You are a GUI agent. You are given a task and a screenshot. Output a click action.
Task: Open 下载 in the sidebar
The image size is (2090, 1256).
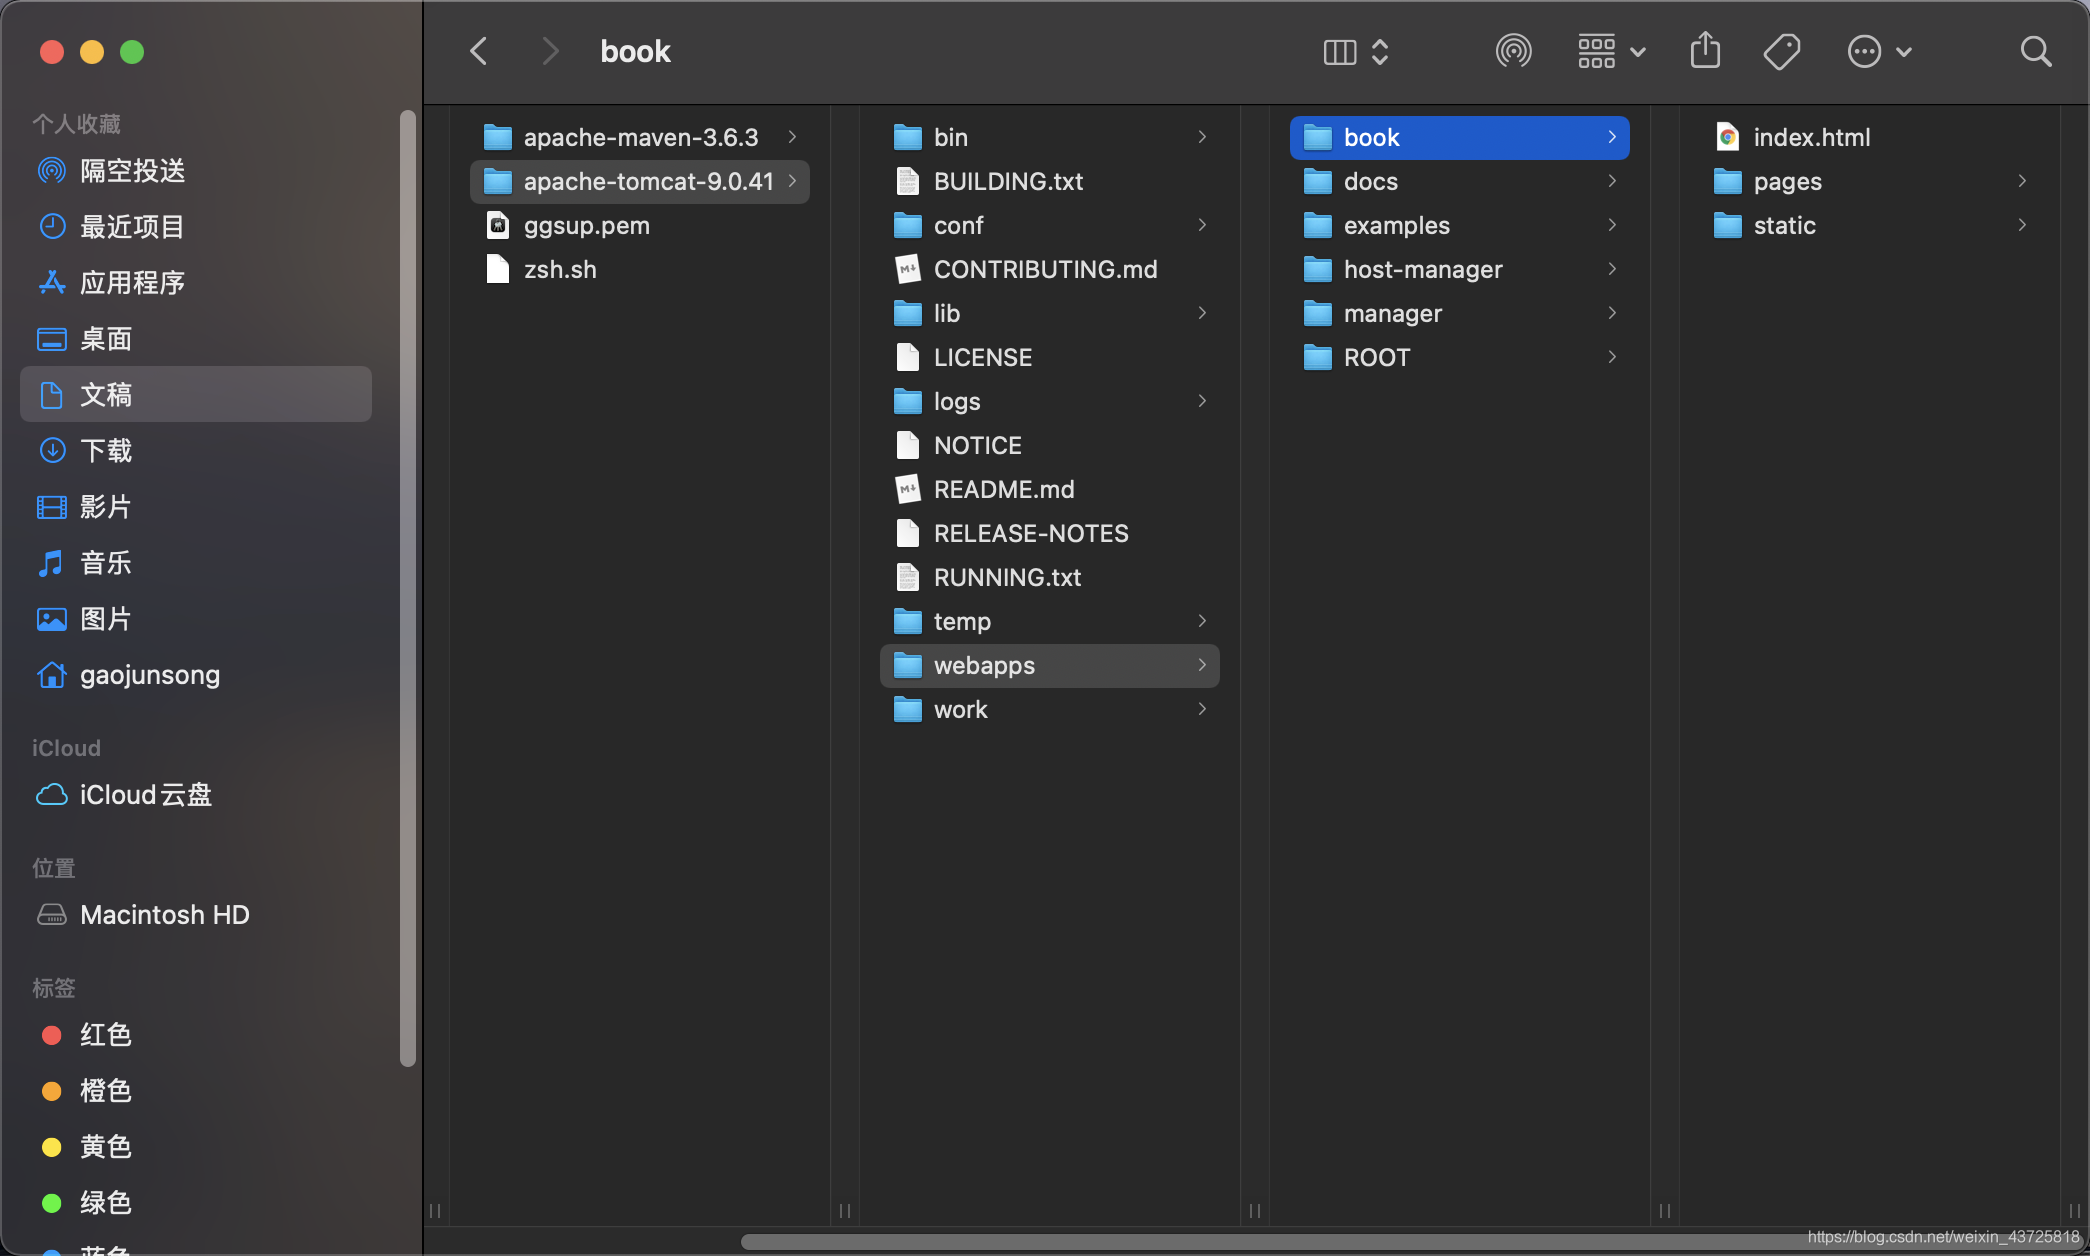[196, 450]
